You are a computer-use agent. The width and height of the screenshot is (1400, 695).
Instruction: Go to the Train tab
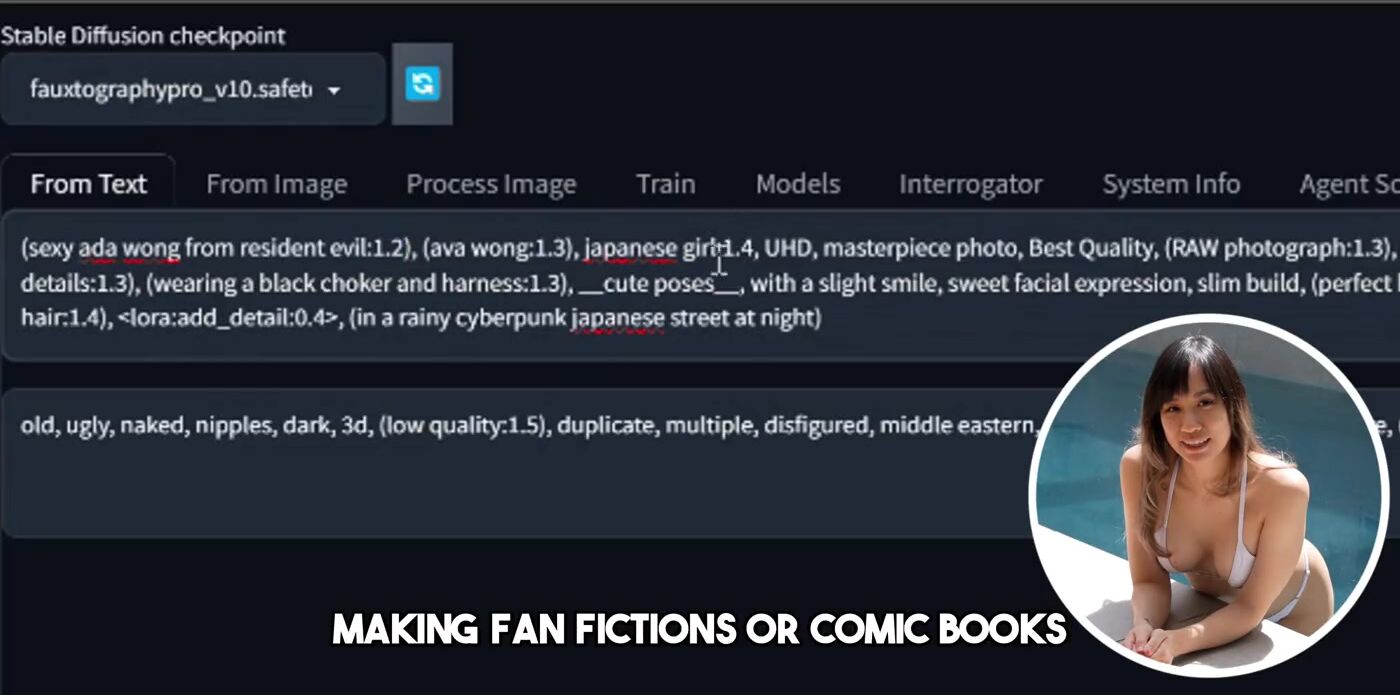tap(665, 184)
